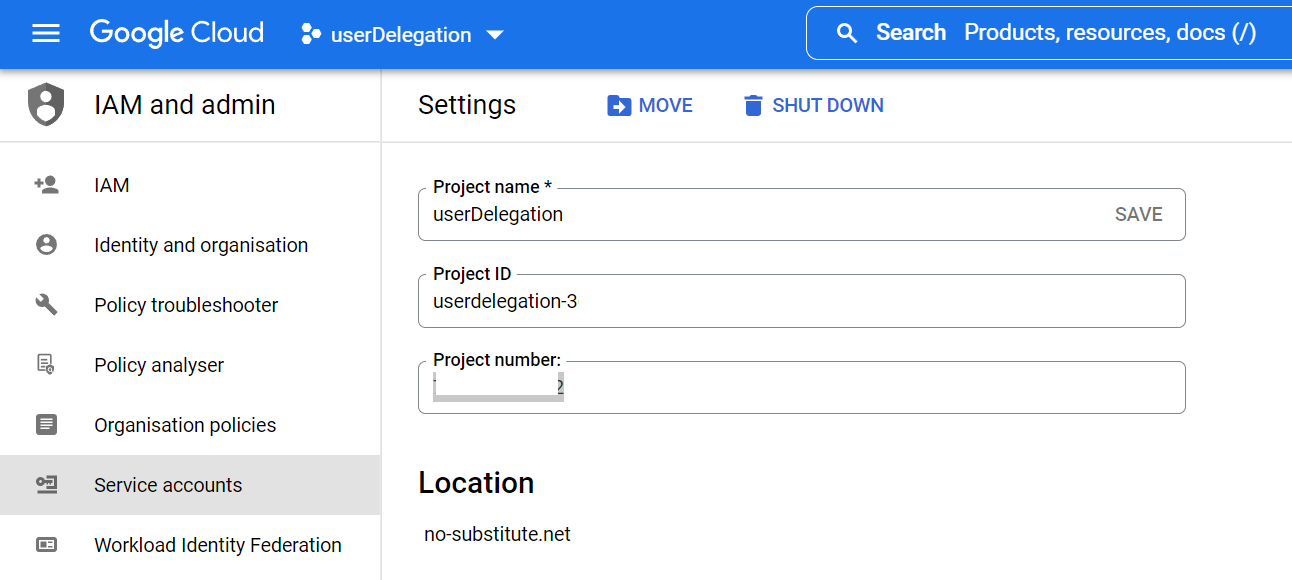This screenshot has height=580, width=1292.
Task: Click the Organisation policies list icon
Action: tap(46, 425)
